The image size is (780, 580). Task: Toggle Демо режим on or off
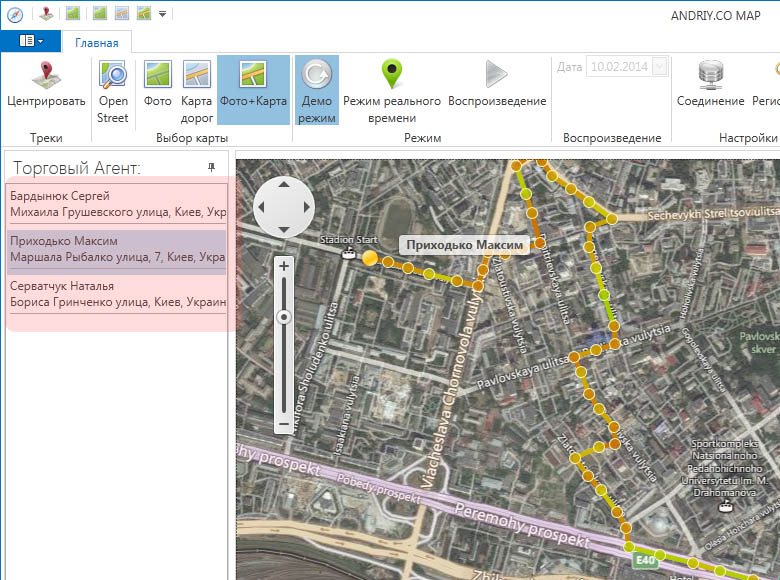point(317,90)
